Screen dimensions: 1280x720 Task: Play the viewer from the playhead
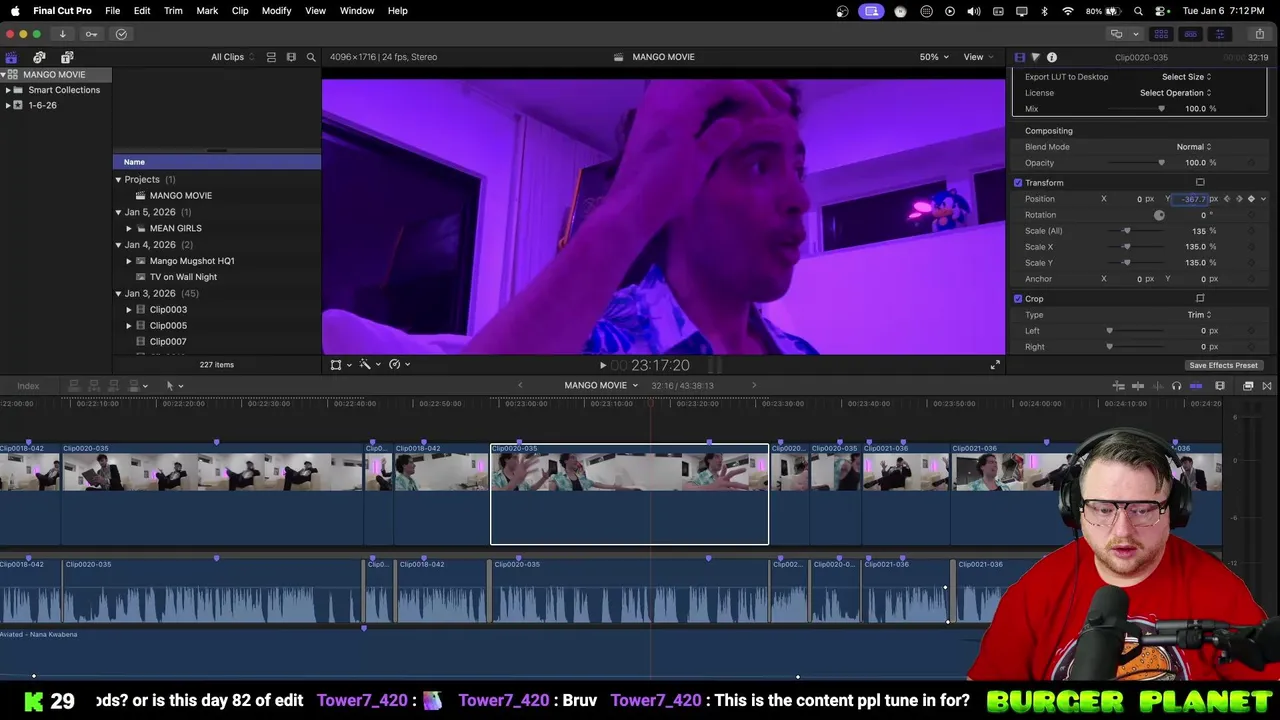tap(603, 366)
